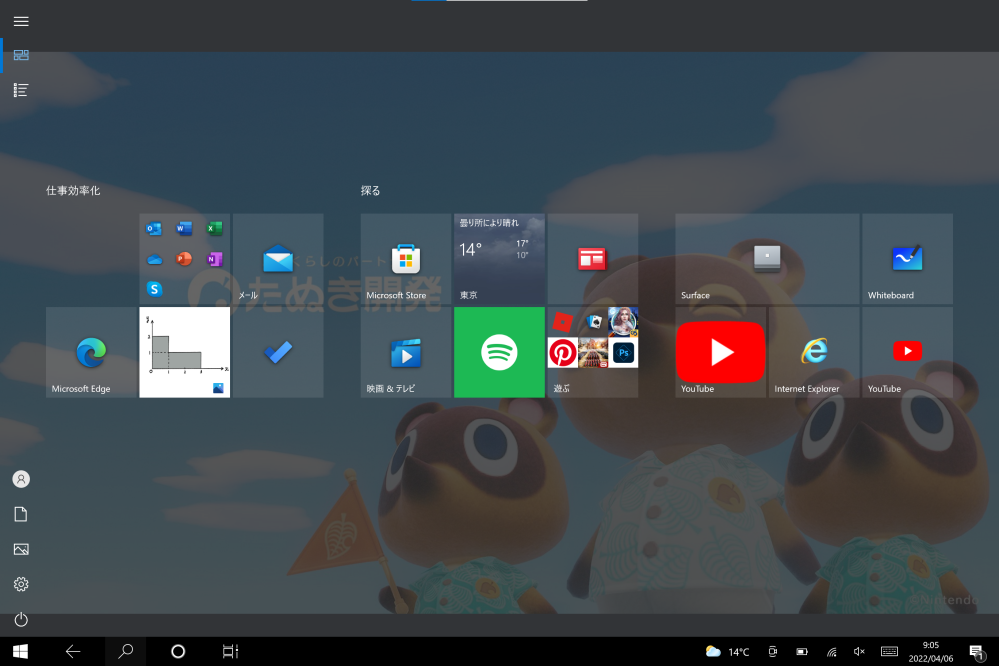Launch Spotify from the green tile

pyautogui.click(x=499, y=352)
